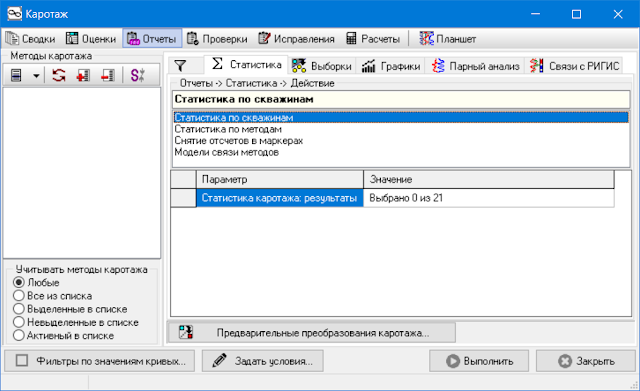640x391 pixels.
Task: Click the Закрыть button
Action: tap(586, 361)
